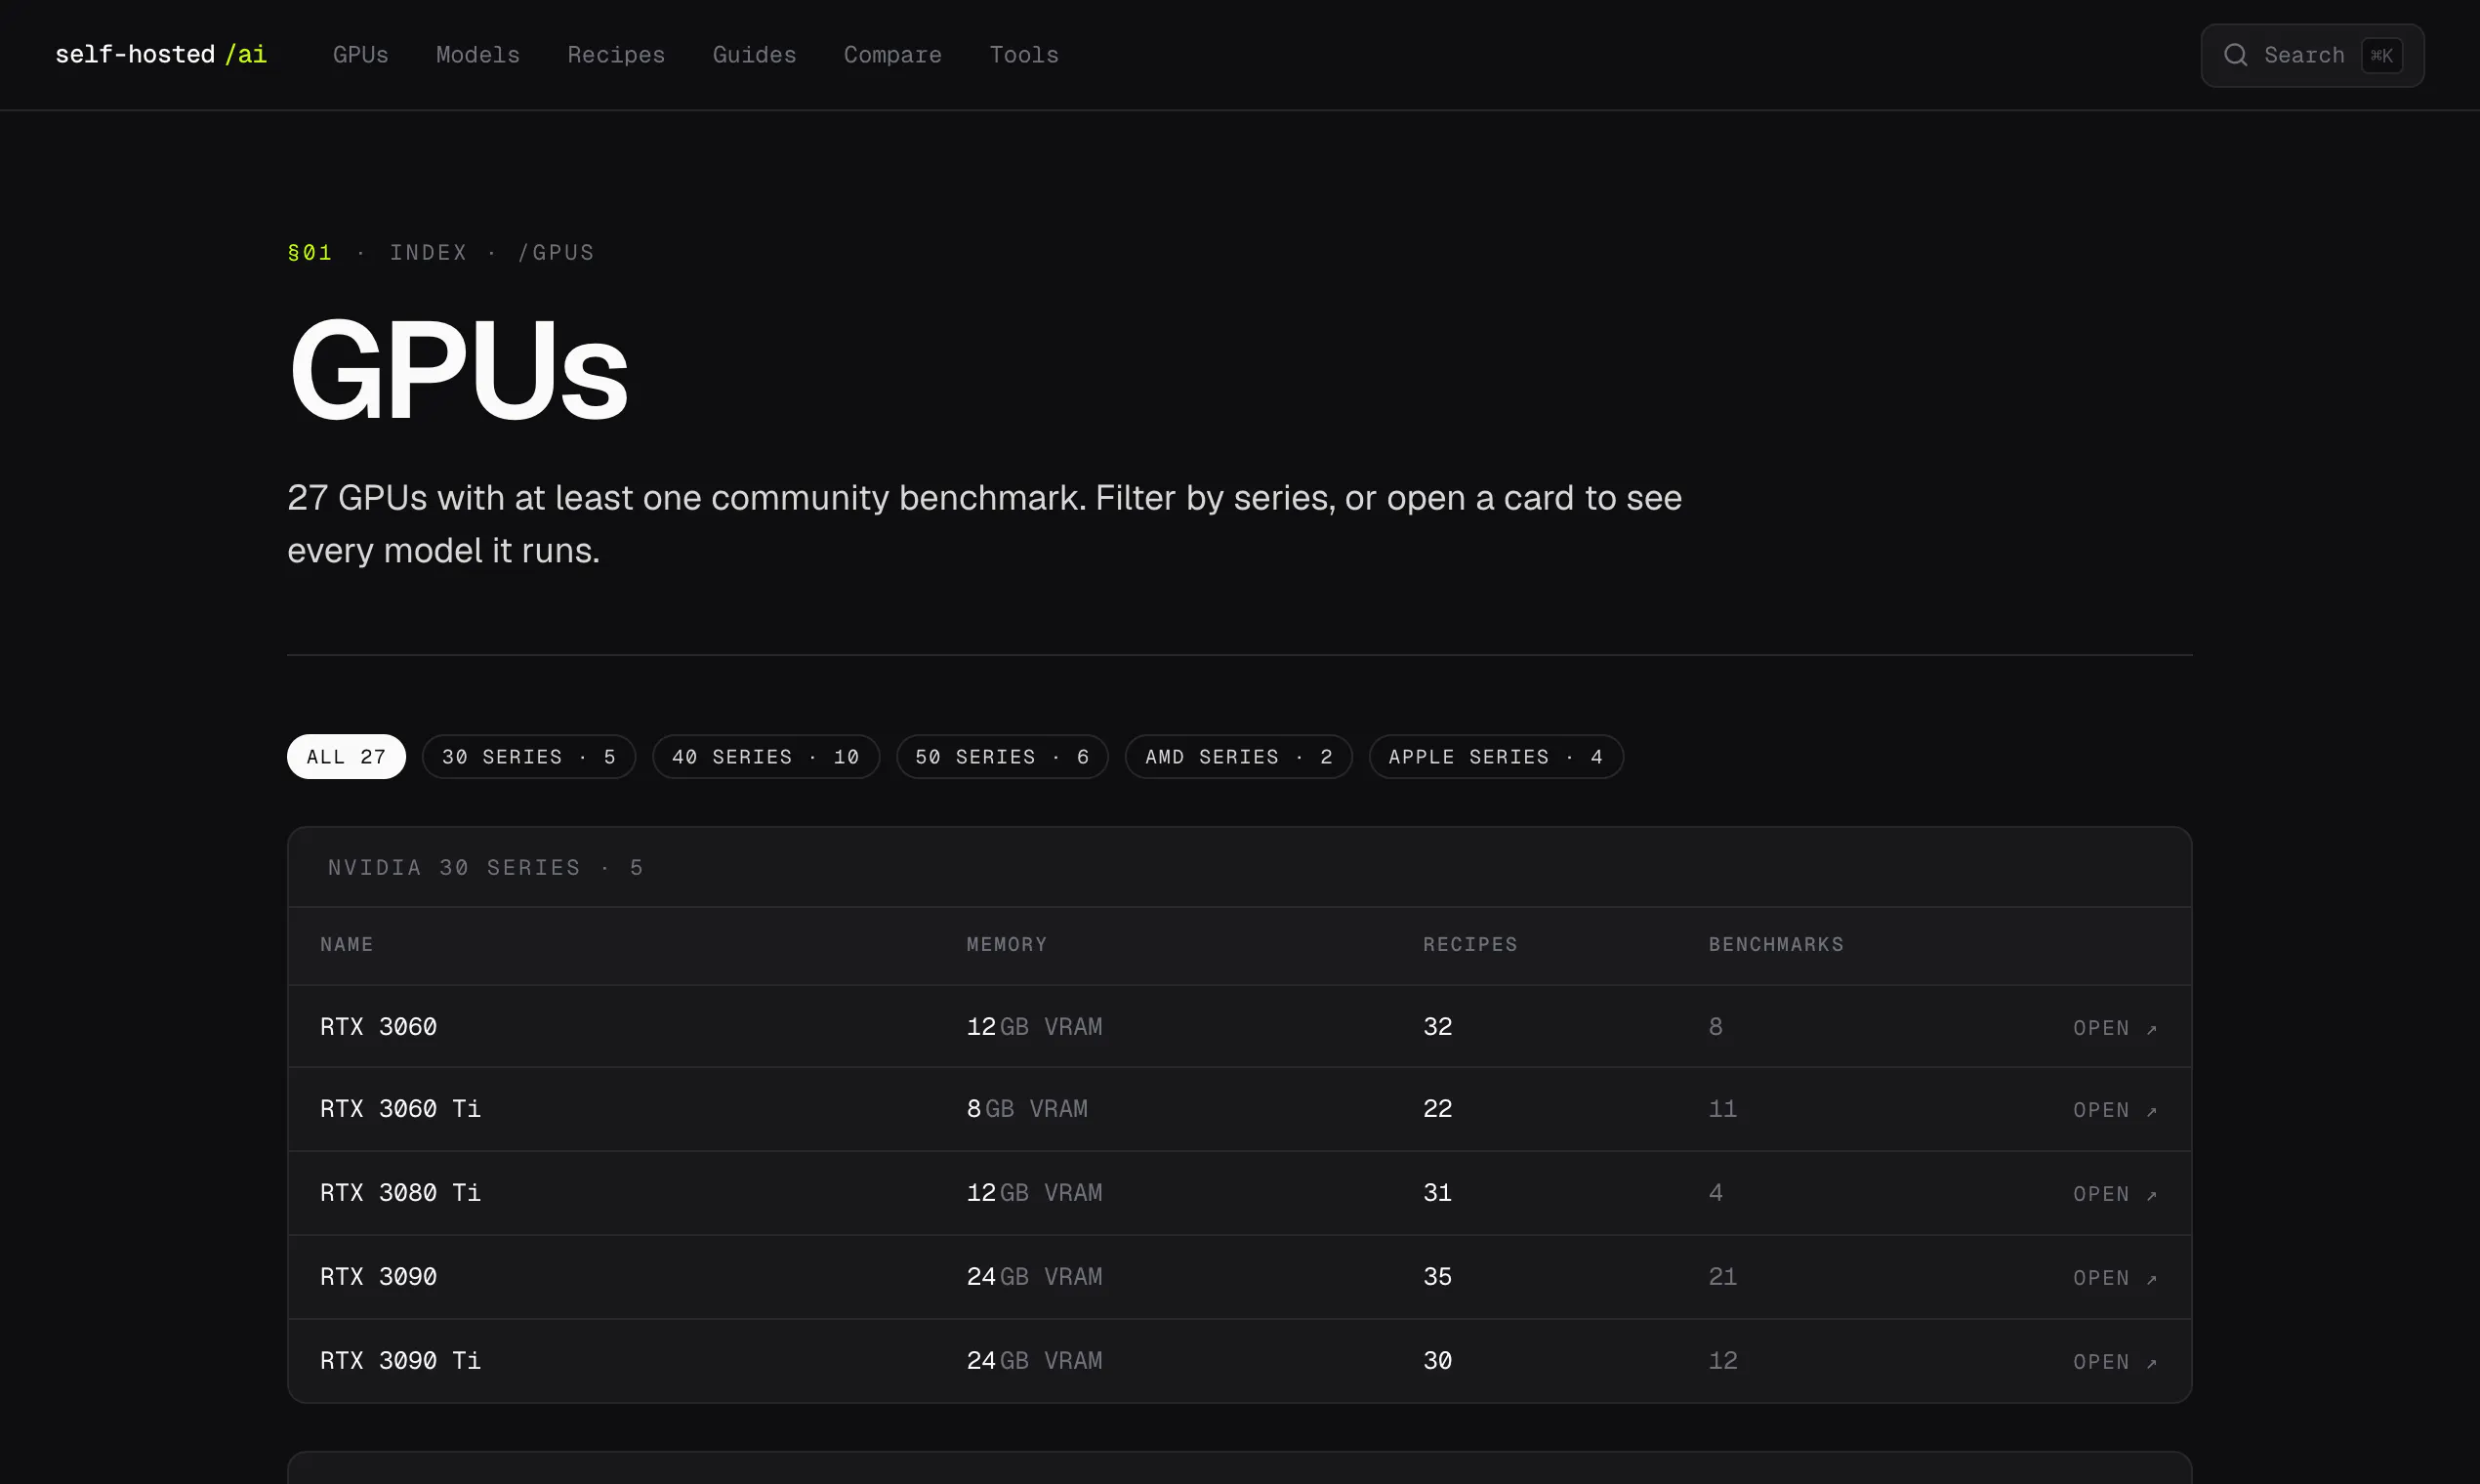The image size is (2480, 1484).
Task: Click OPEN on the RTX 3090 row with 35 recipes
Action: [x=2115, y=1278]
